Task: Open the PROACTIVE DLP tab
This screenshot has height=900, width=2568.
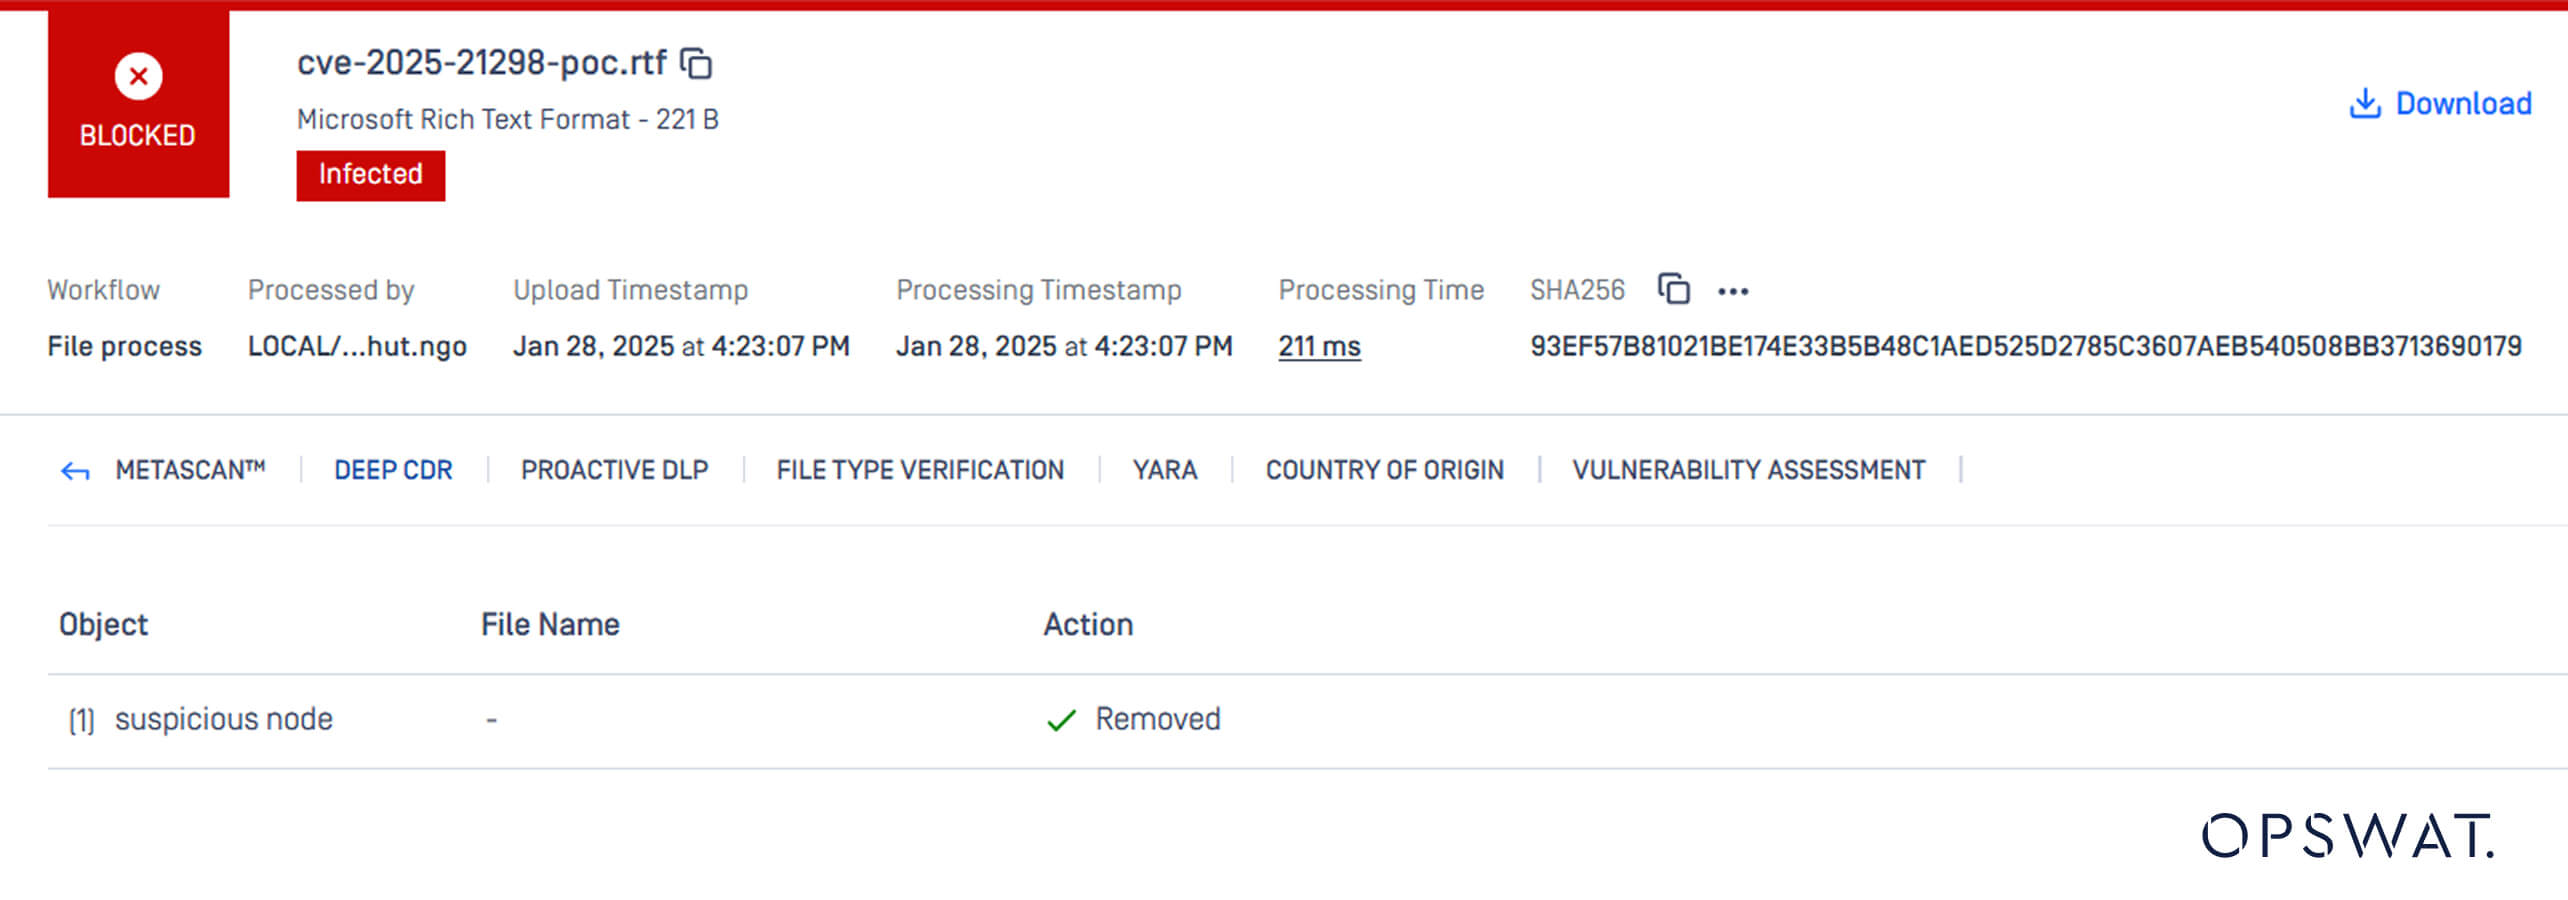Action: [x=614, y=470]
